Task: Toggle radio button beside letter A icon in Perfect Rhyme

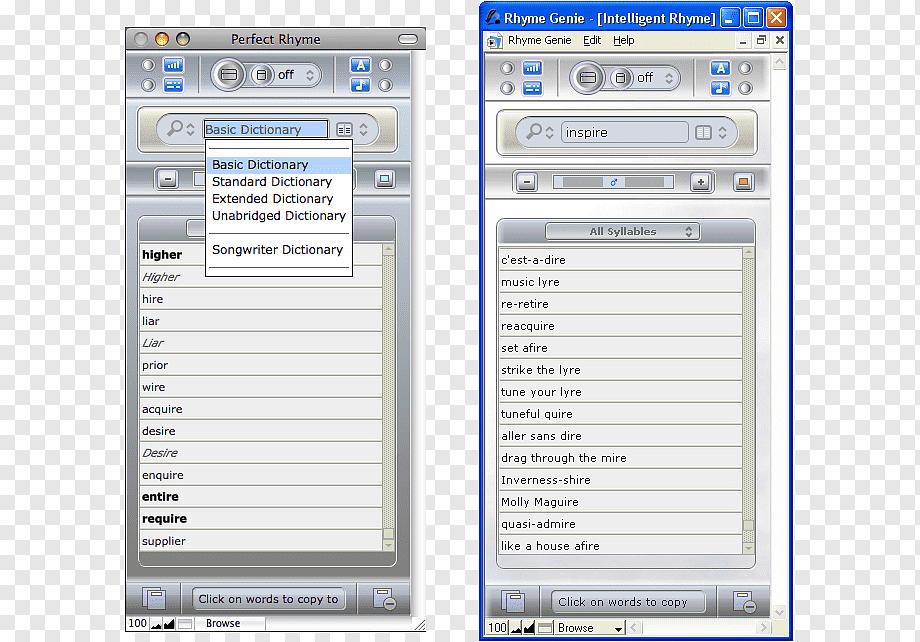Action: (385, 65)
